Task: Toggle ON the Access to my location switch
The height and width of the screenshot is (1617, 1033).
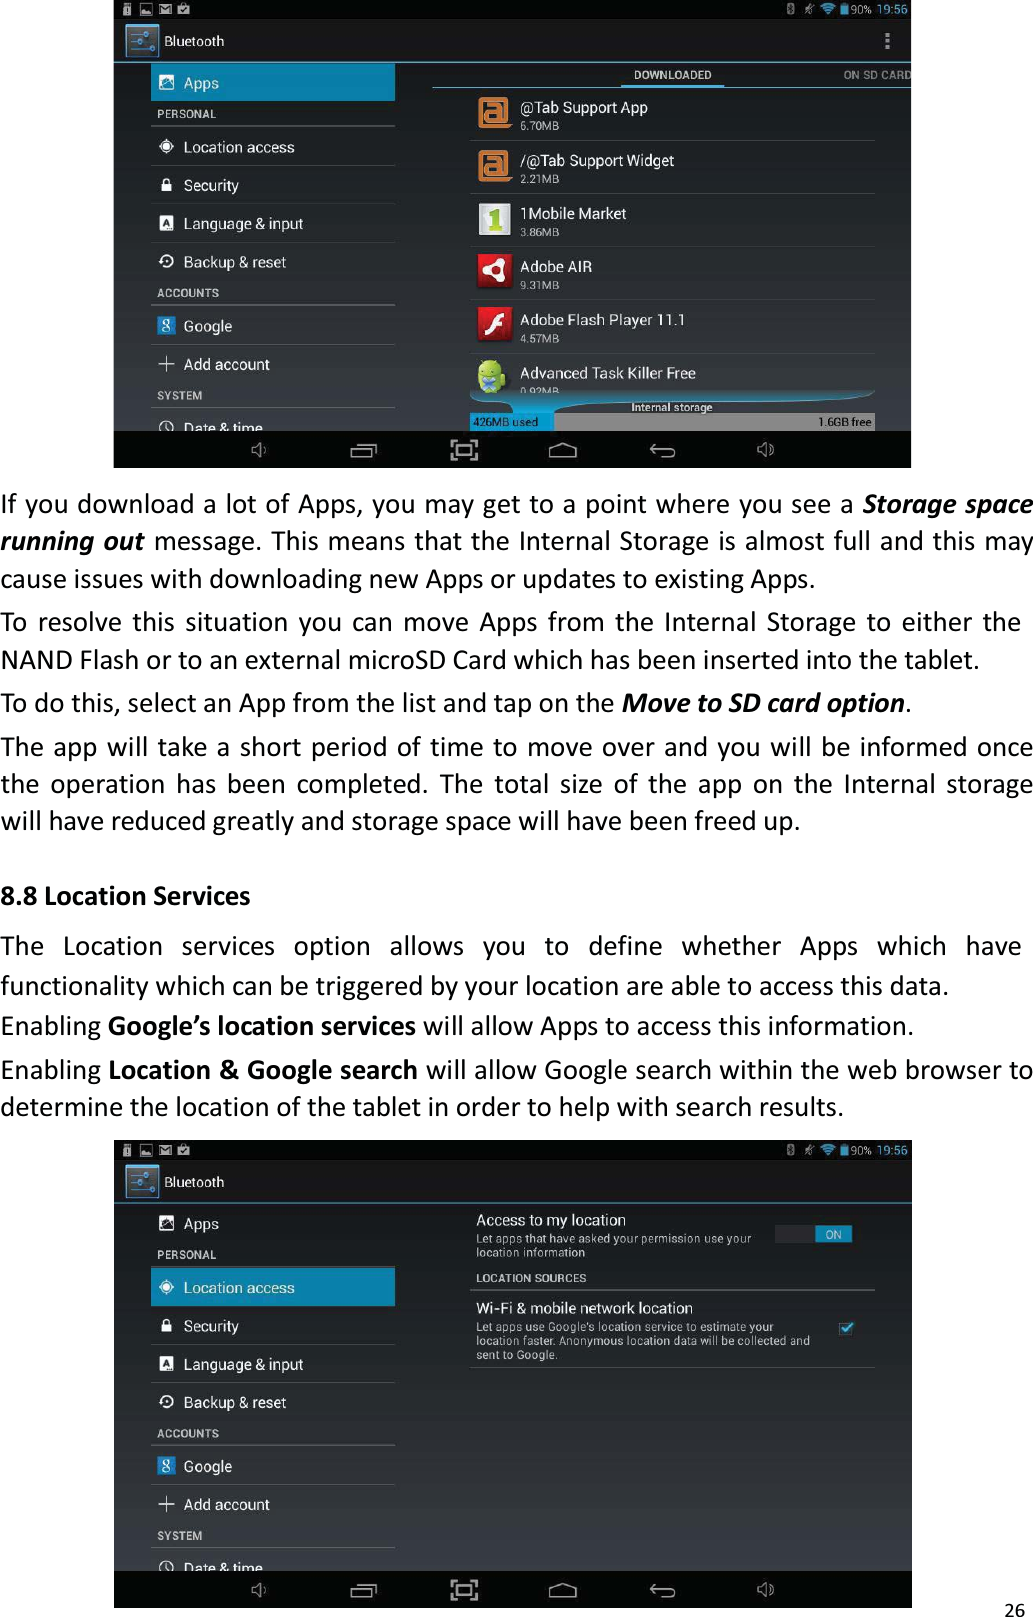Action: [812, 1233]
